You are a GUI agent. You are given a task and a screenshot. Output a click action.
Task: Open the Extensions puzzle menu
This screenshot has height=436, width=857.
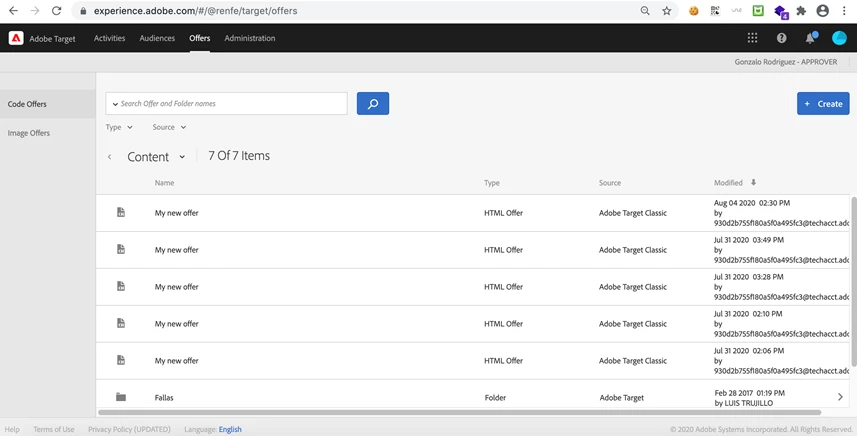[x=801, y=10]
